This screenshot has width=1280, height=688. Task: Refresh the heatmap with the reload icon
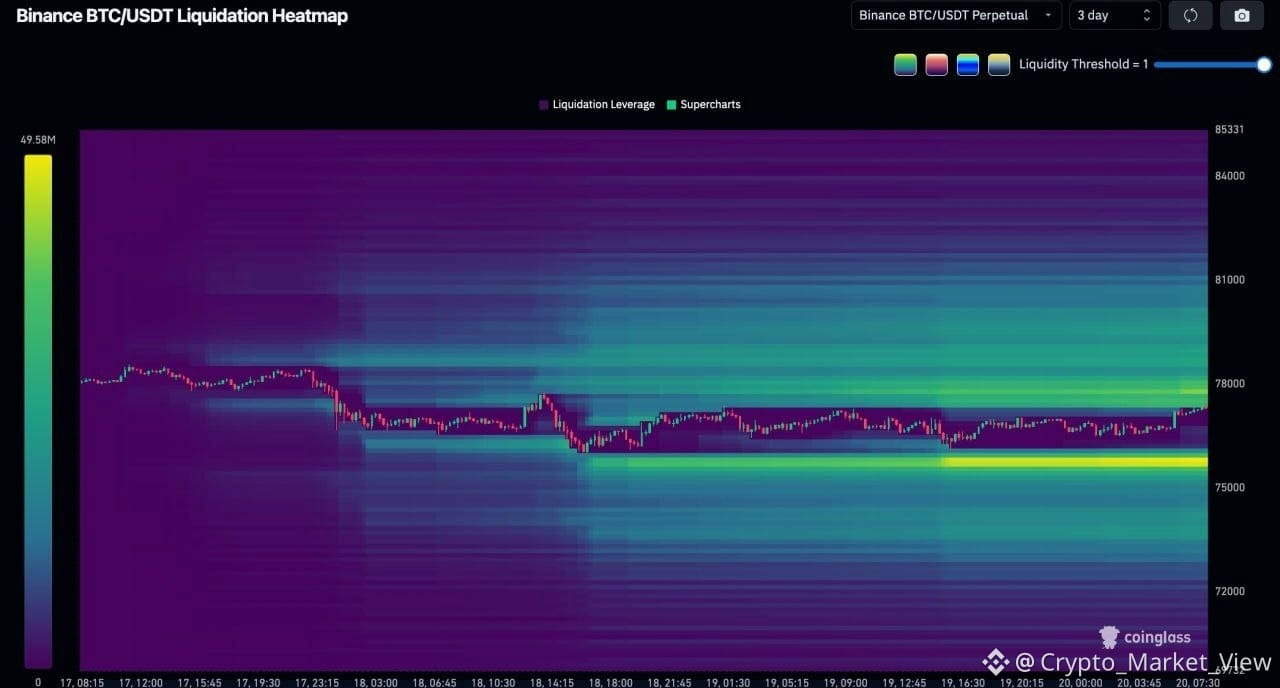tap(1190, 15)
